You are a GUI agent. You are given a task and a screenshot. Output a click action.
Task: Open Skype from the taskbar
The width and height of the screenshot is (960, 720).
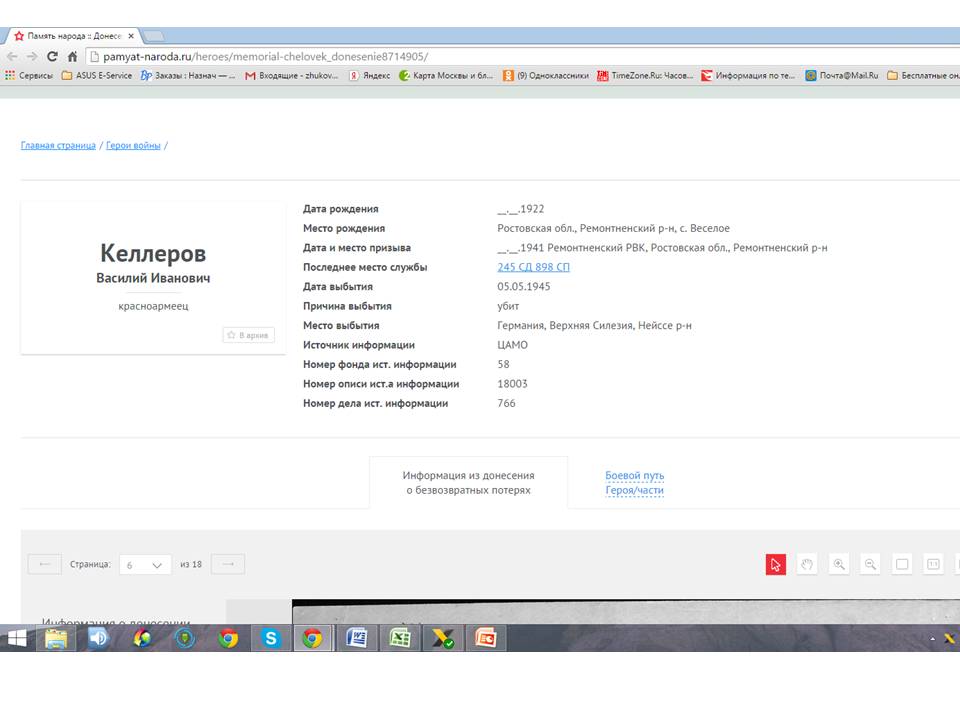point(270,638)
